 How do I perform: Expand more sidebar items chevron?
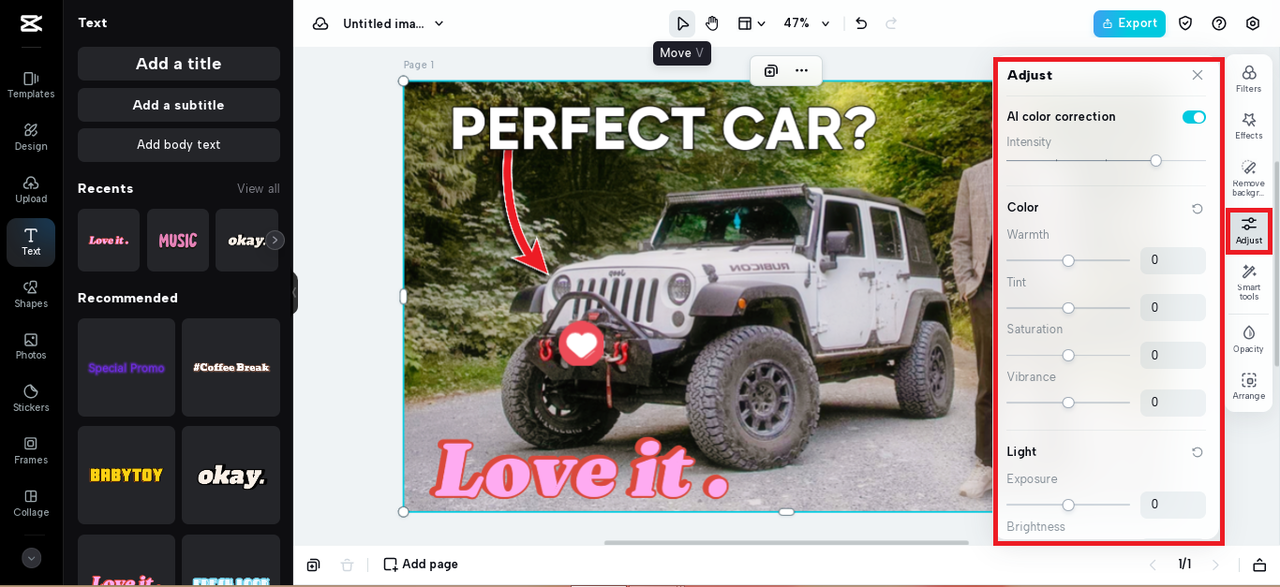[32, 558]
